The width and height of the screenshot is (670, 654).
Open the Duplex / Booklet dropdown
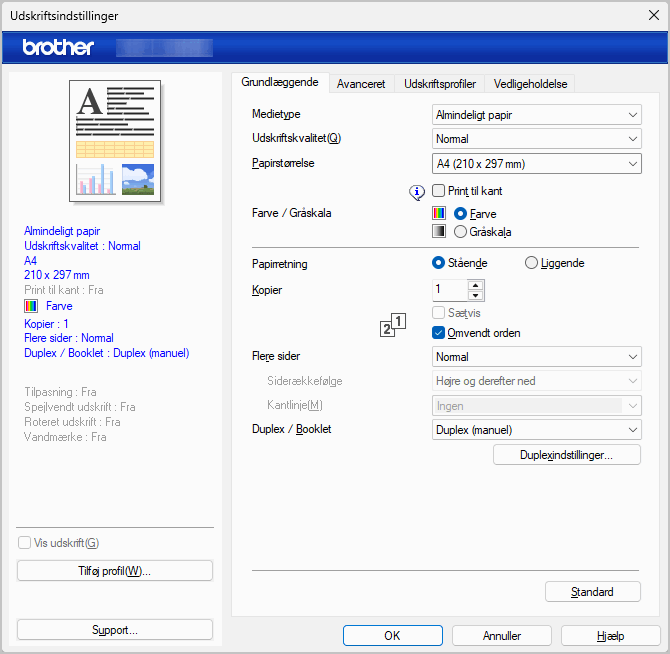[x=536, y=429]
